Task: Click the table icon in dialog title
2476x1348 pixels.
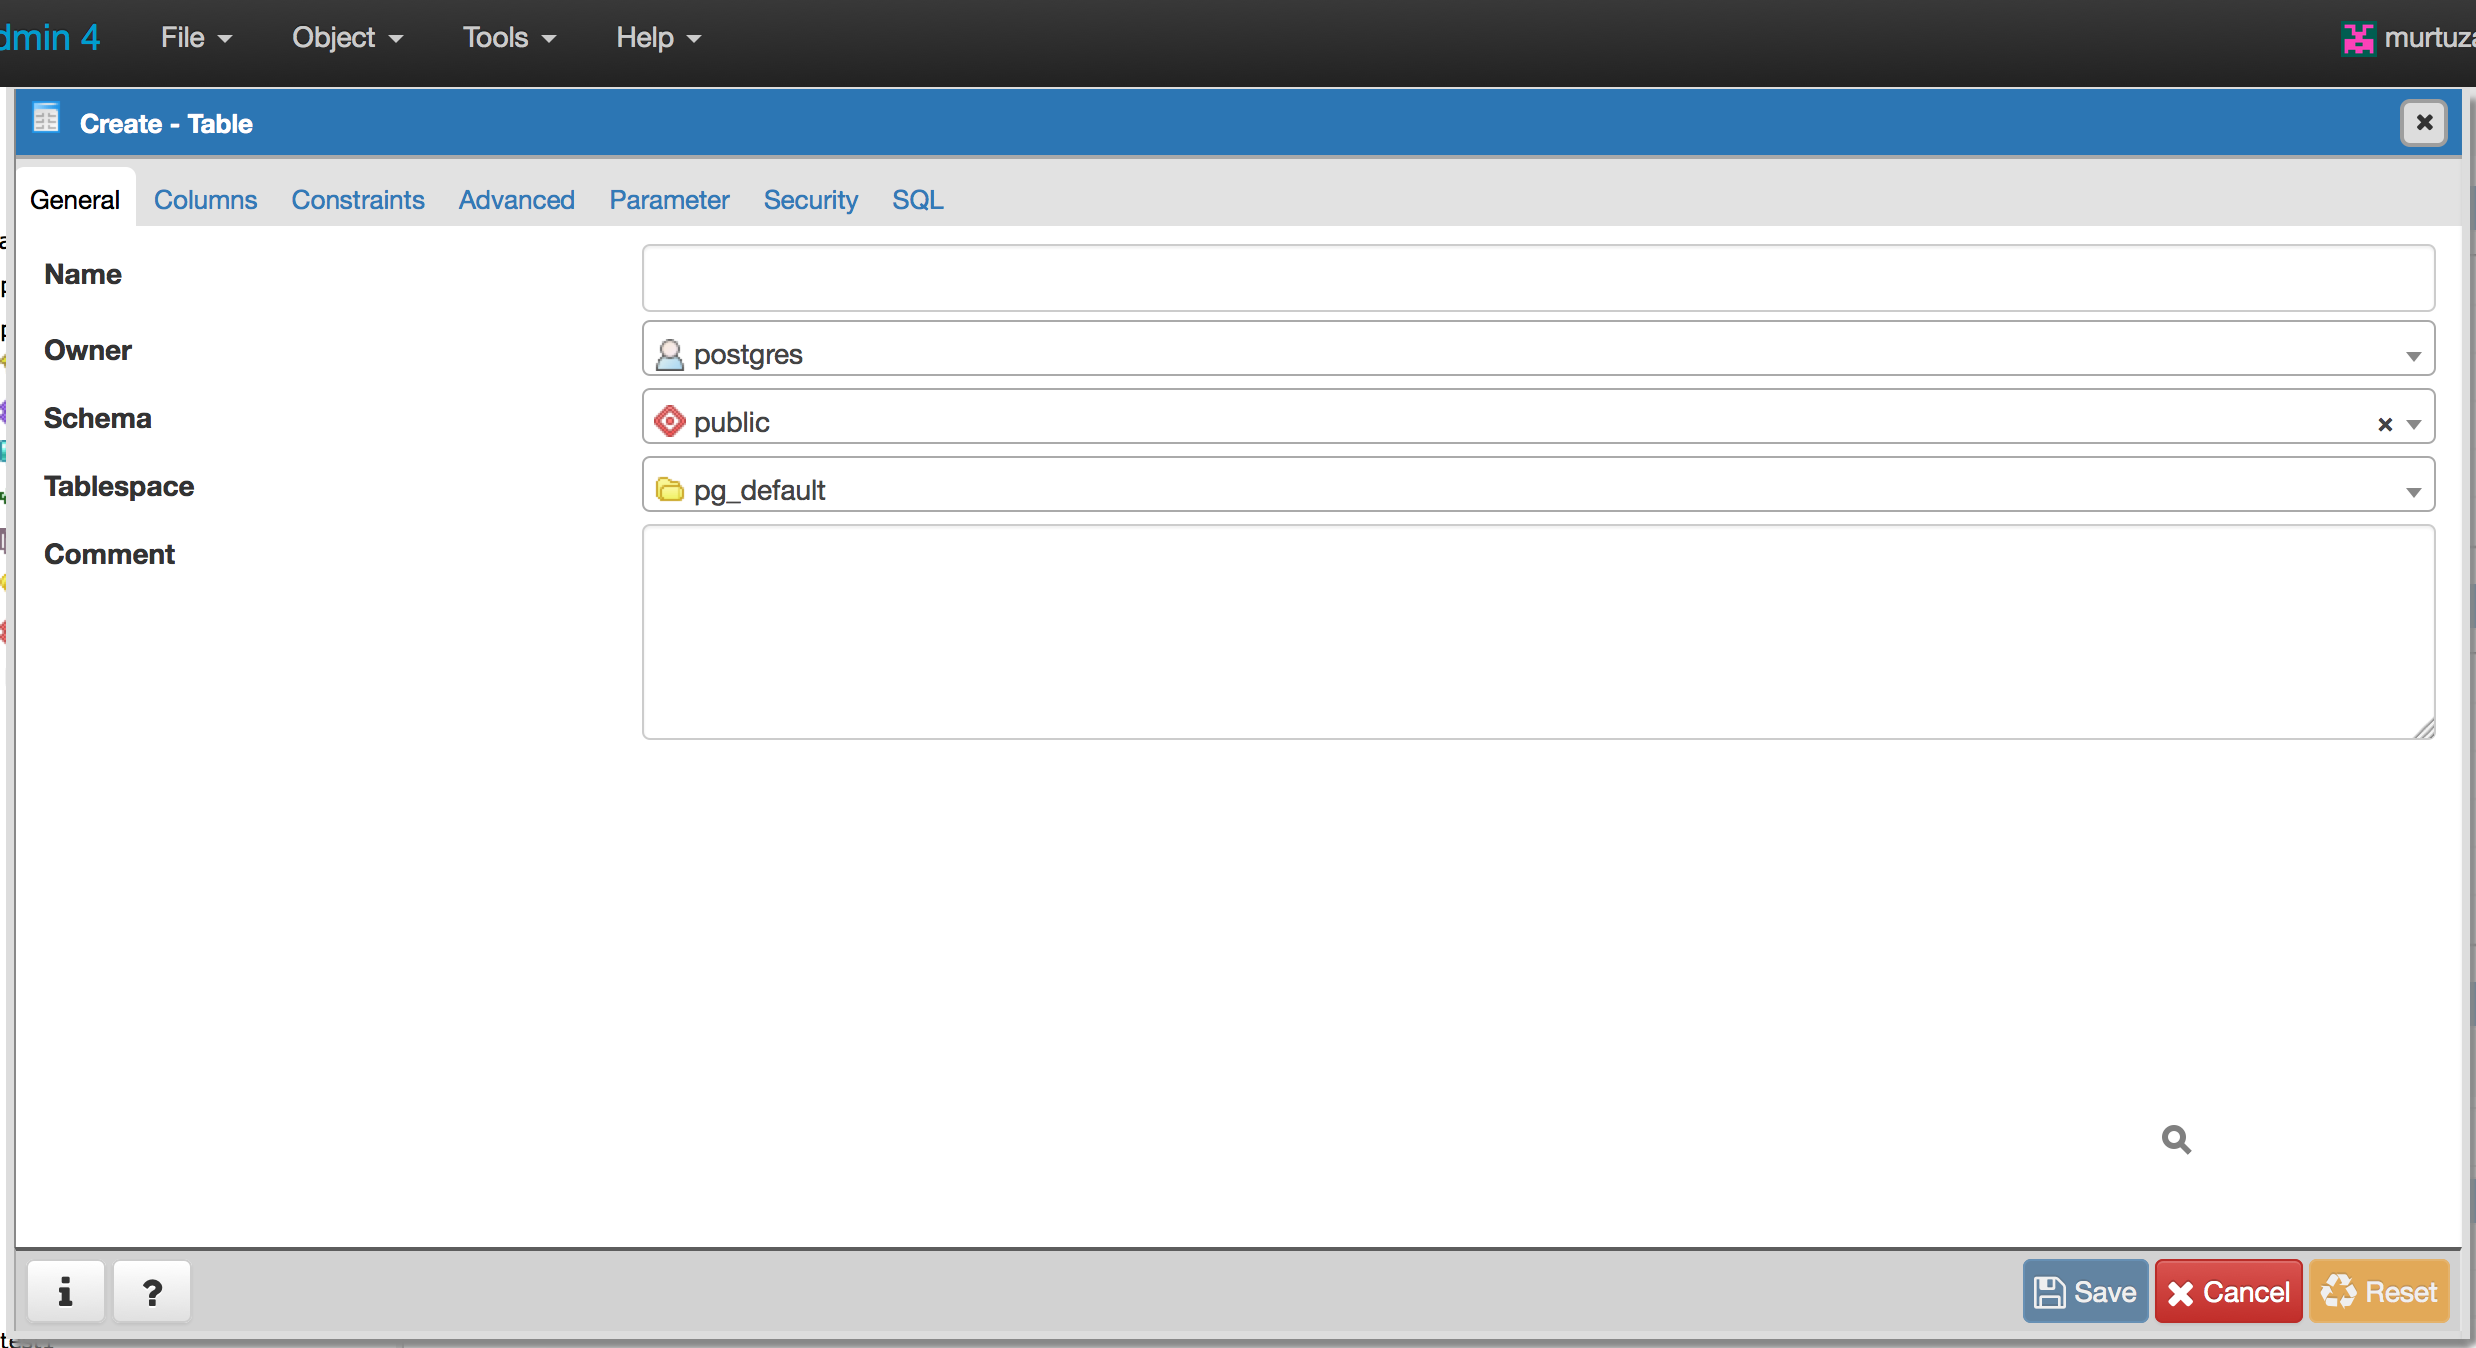Action: click(46, 119)
